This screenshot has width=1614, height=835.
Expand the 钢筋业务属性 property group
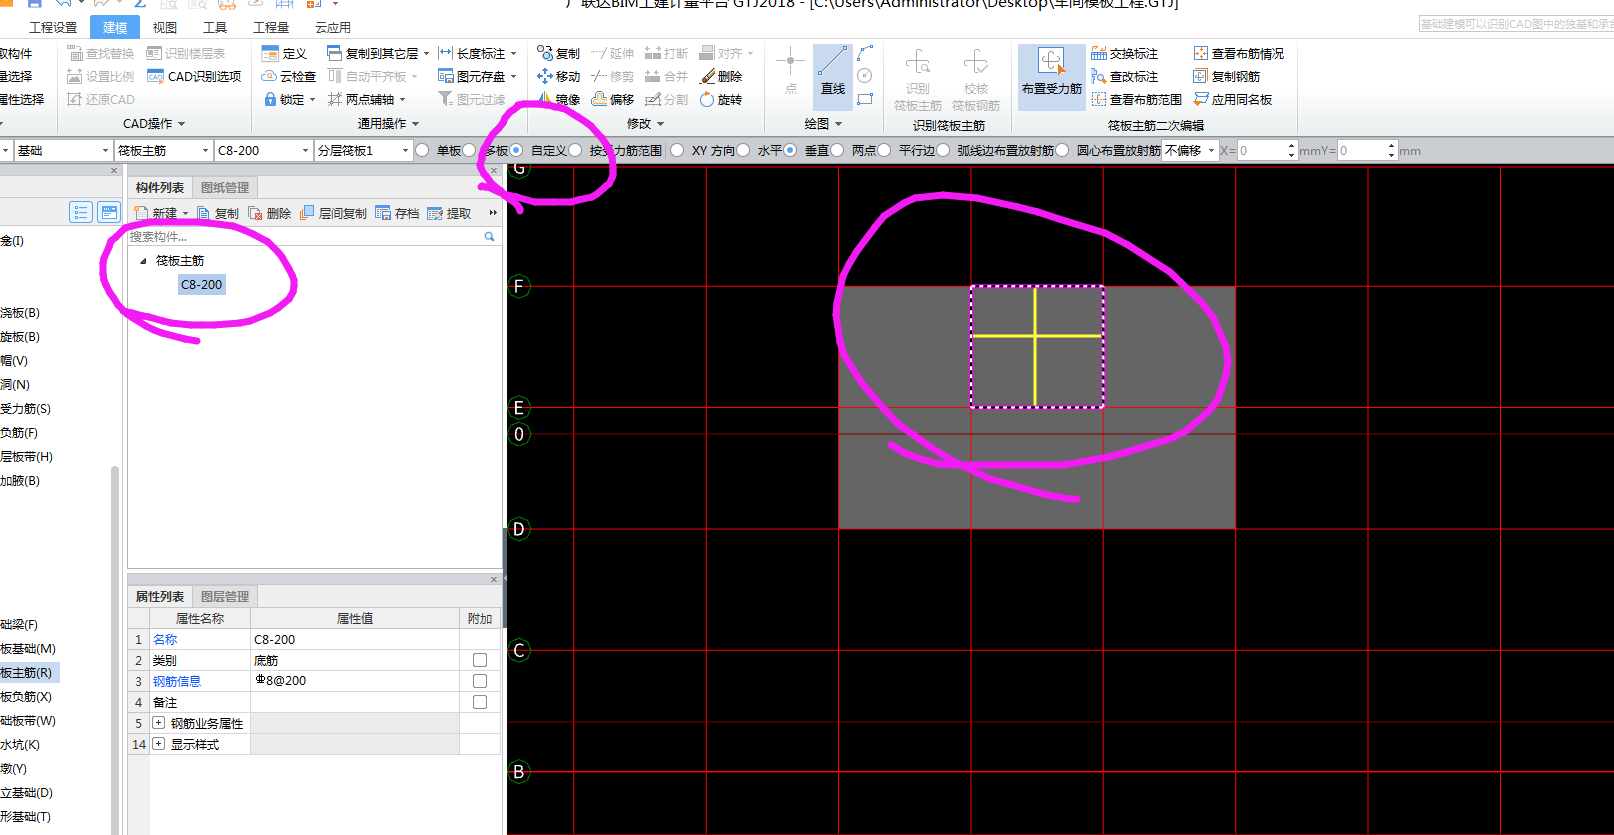coord(158,722)
